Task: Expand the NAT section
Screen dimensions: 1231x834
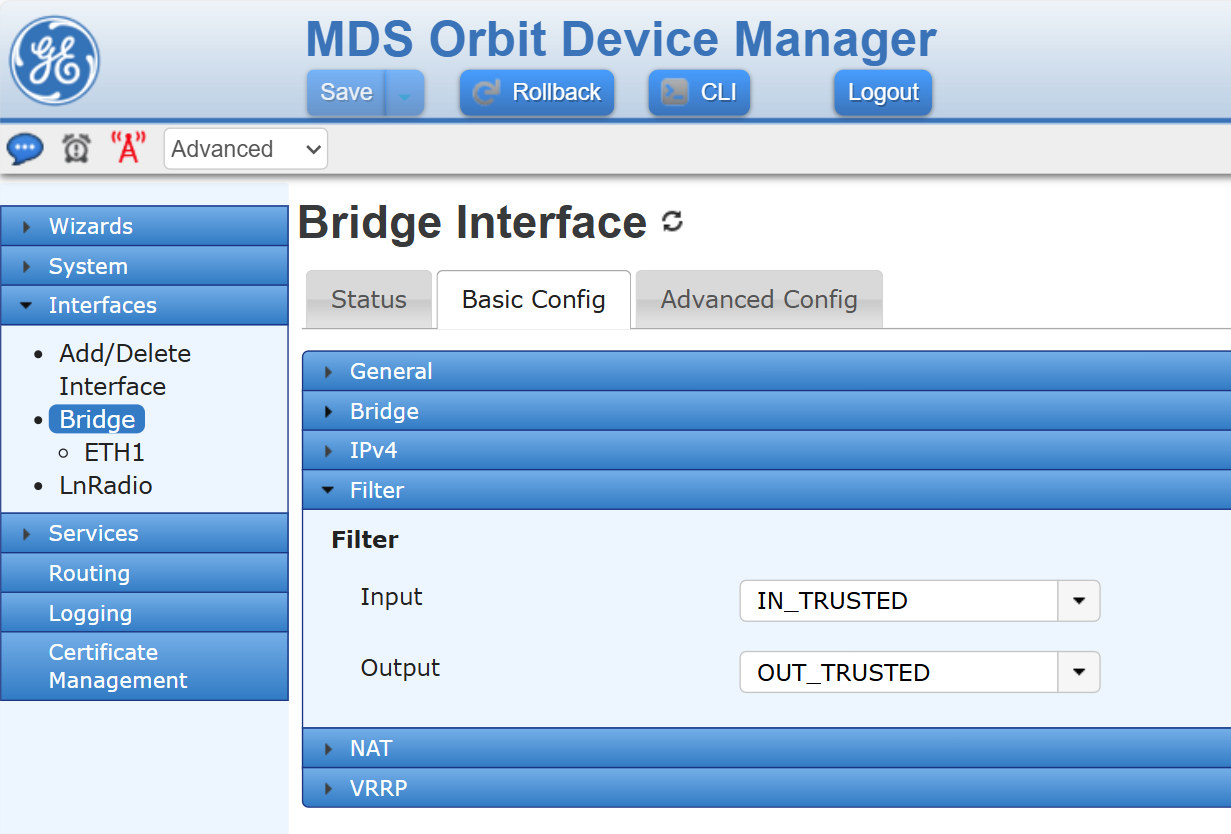Action: (x=371, y=748)
